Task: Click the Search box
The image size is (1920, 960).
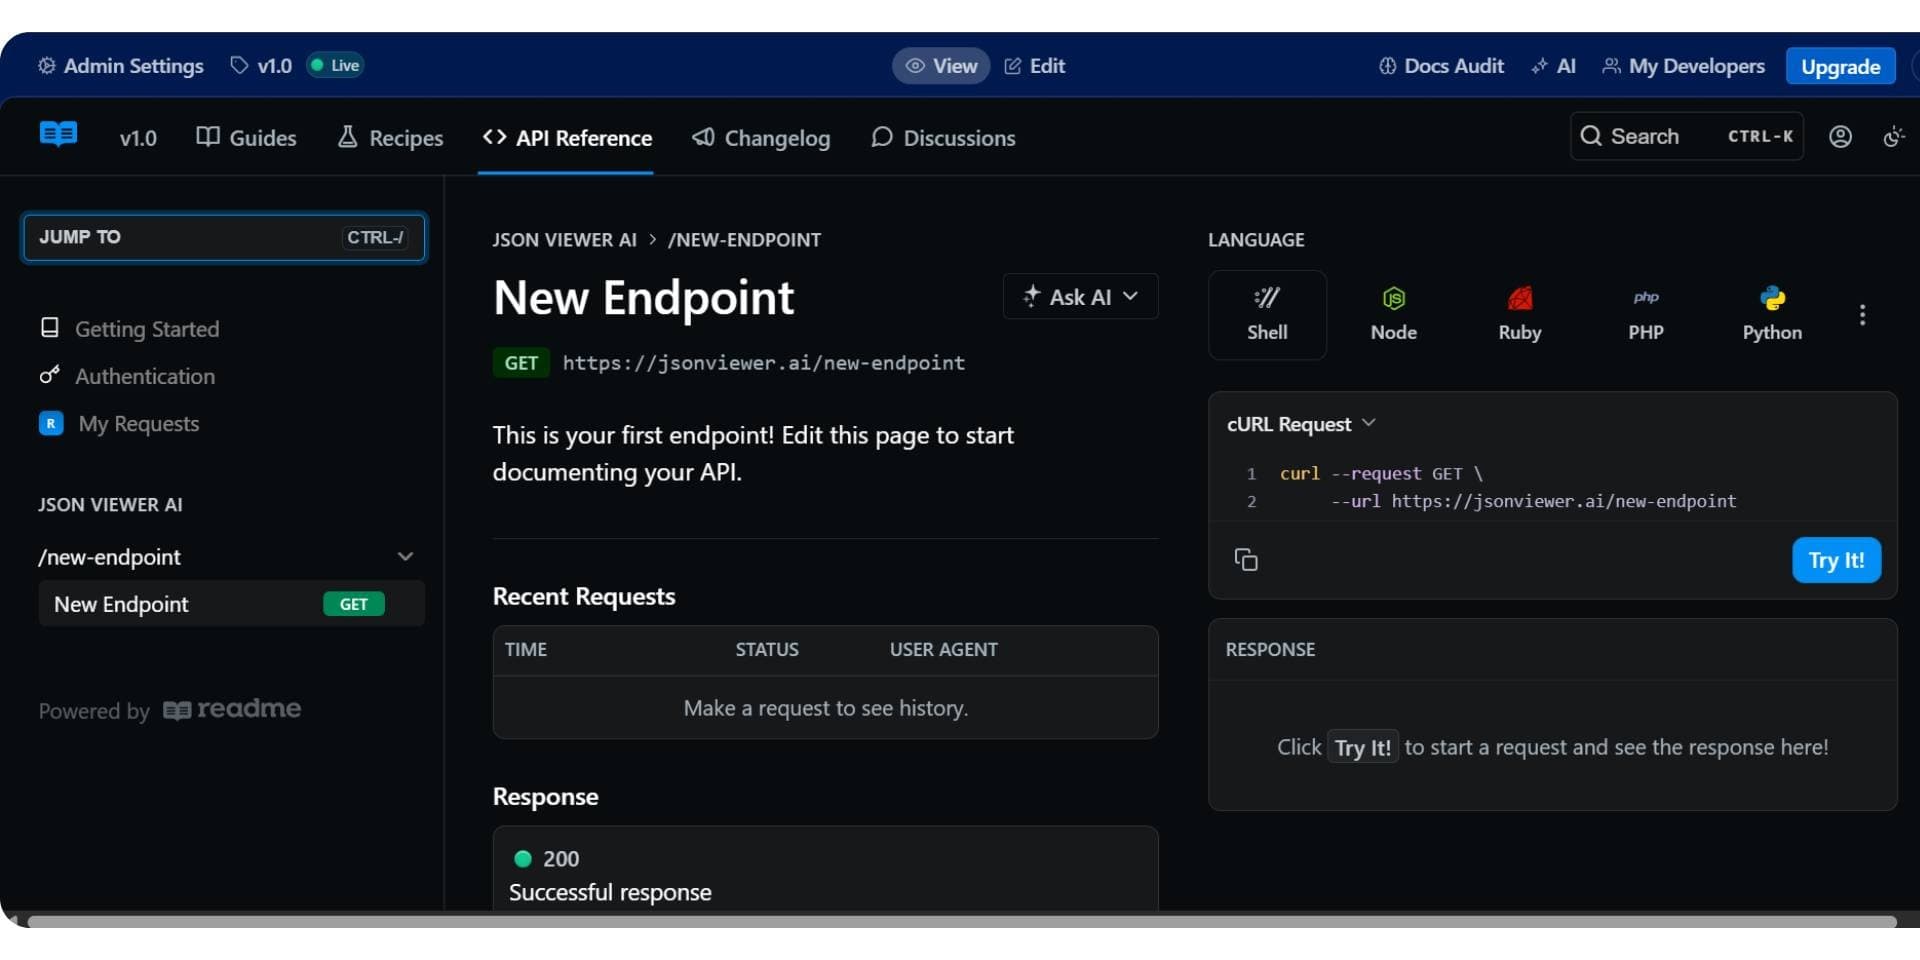Action: coord(1687,136)
